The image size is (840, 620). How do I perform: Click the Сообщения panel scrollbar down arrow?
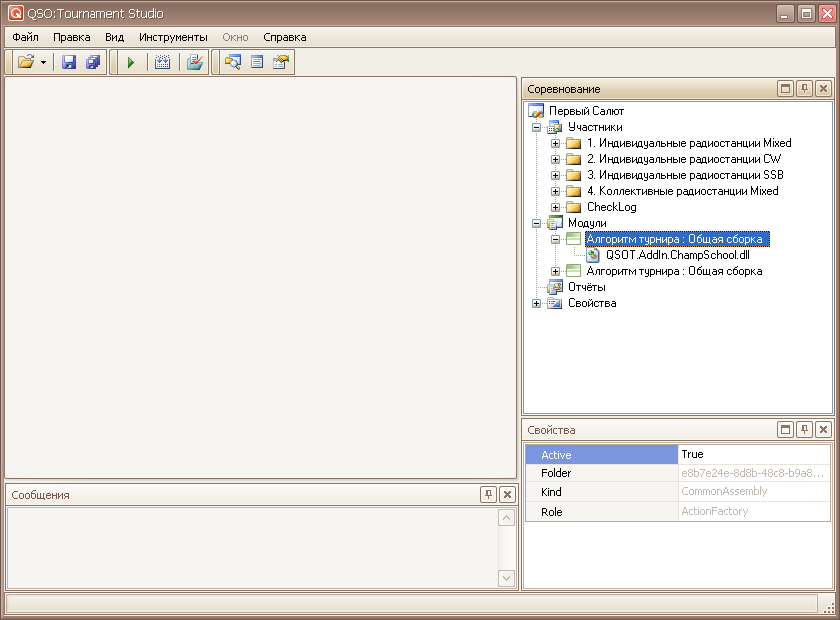pyautogui.click(x=507, y=578)
